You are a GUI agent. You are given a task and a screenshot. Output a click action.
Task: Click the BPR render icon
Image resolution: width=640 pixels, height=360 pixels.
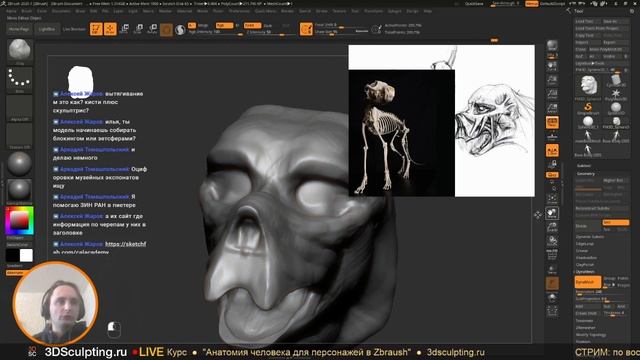click(552, 45)
